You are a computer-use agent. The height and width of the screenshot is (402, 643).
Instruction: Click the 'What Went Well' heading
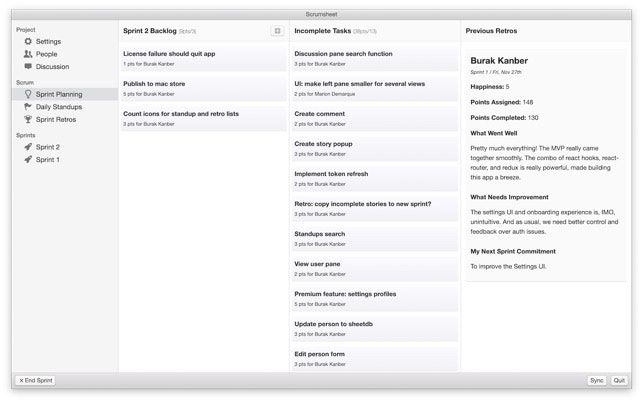pos(494,133)
